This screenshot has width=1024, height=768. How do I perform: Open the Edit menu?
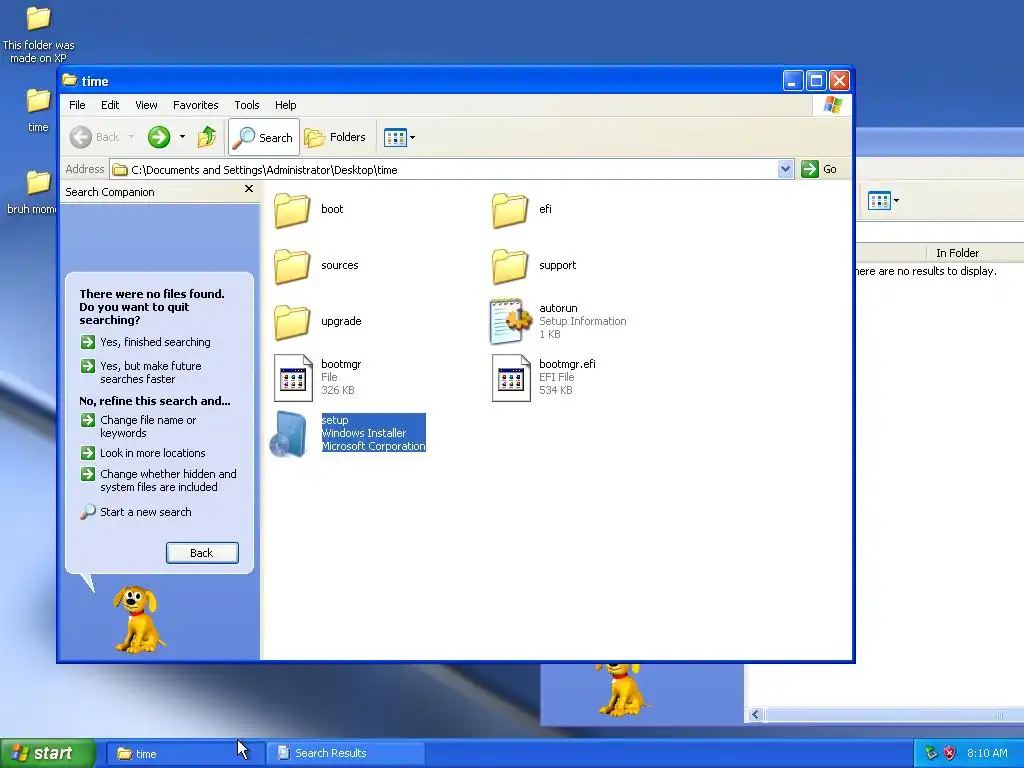point(110,105)
